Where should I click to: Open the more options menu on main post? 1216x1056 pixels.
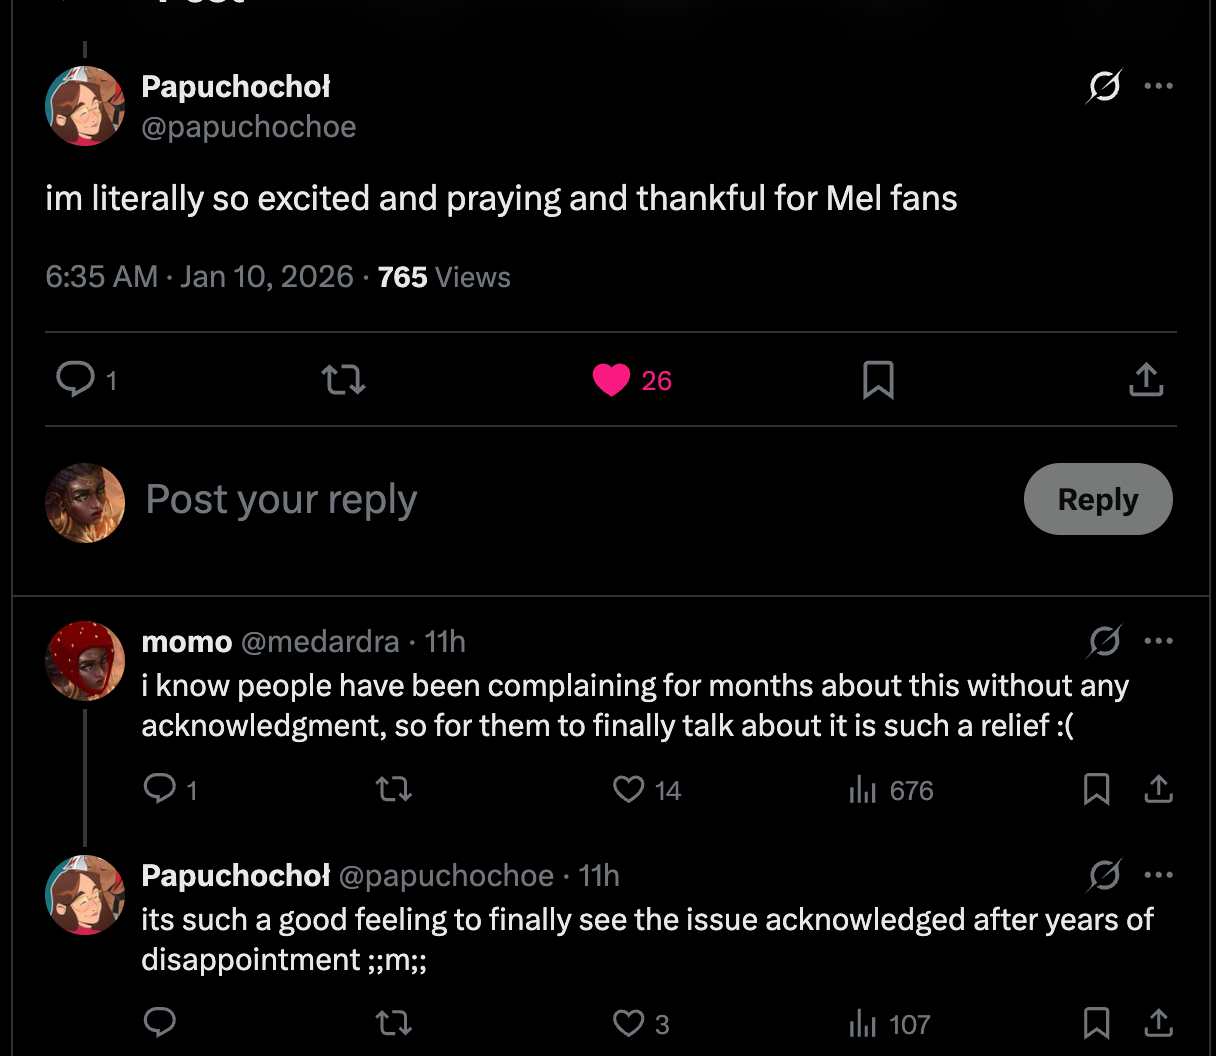pos(1158,87)
